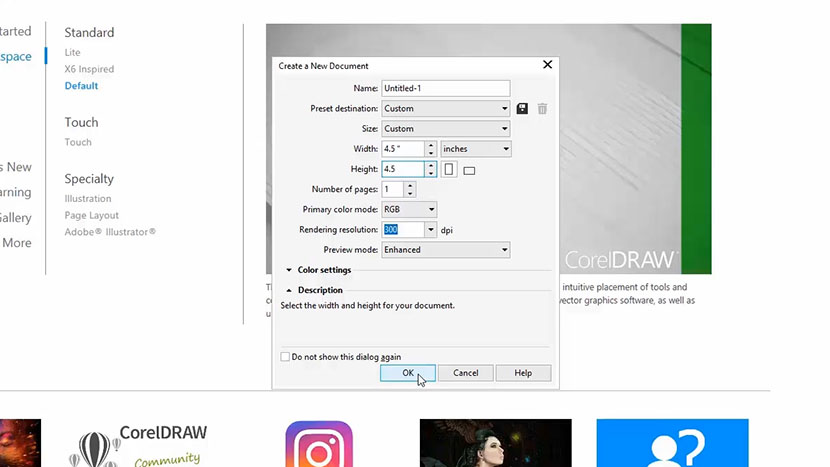Select the Lite workspace option
The image size is (830, 467).
pyautogui.click(x=73, y=52)
